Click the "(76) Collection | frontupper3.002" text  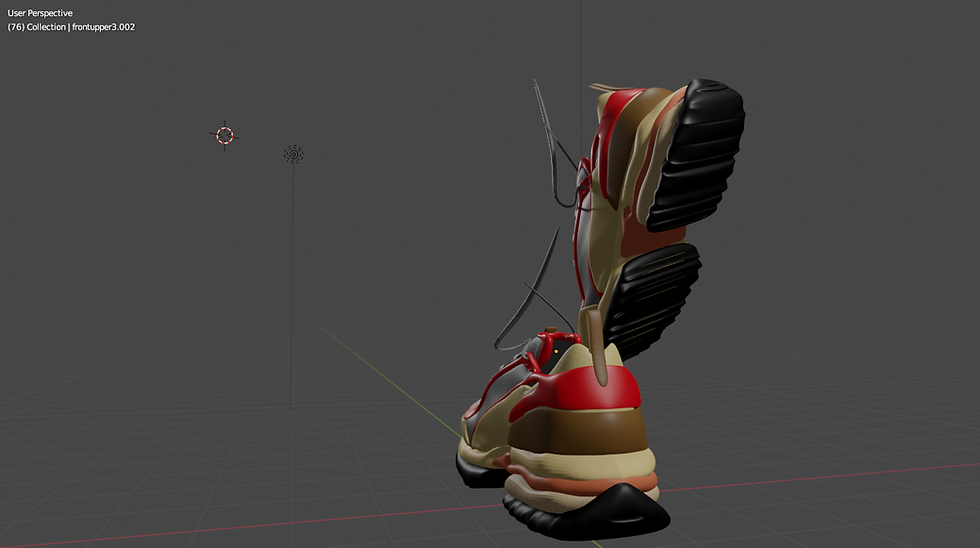[x=71, y=27]
